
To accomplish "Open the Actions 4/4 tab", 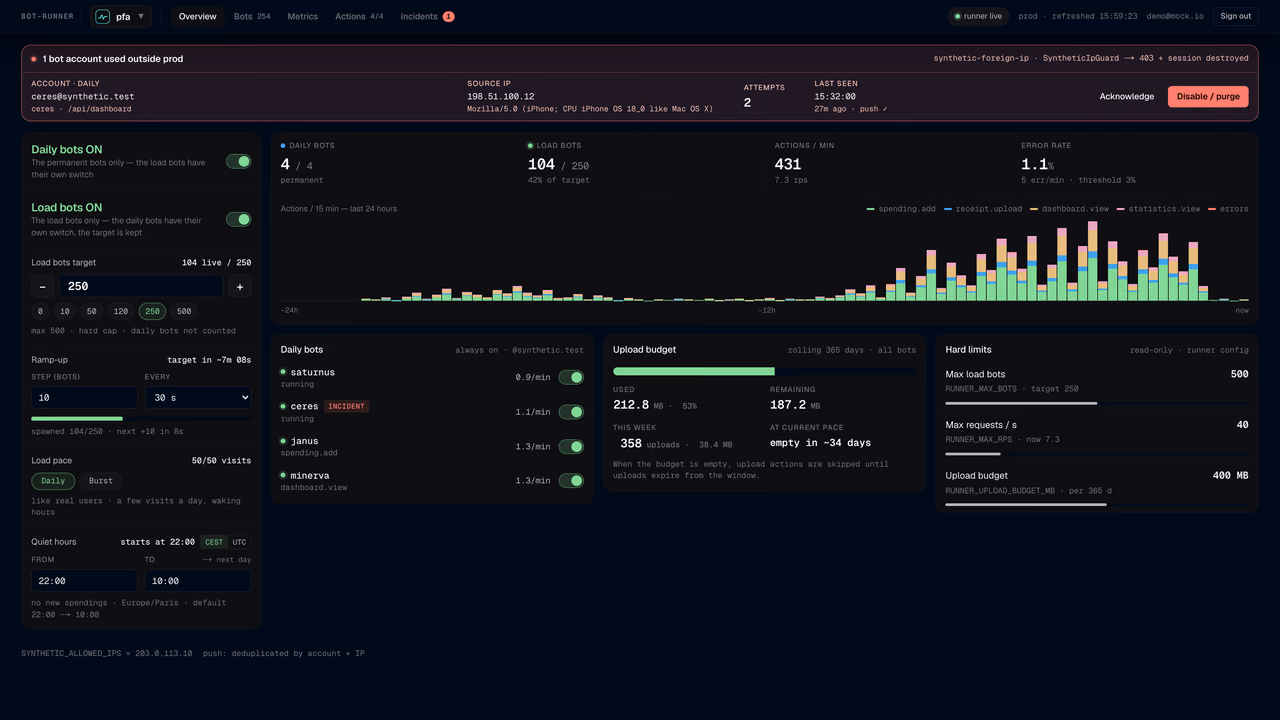I will click(x=359, y=16).
